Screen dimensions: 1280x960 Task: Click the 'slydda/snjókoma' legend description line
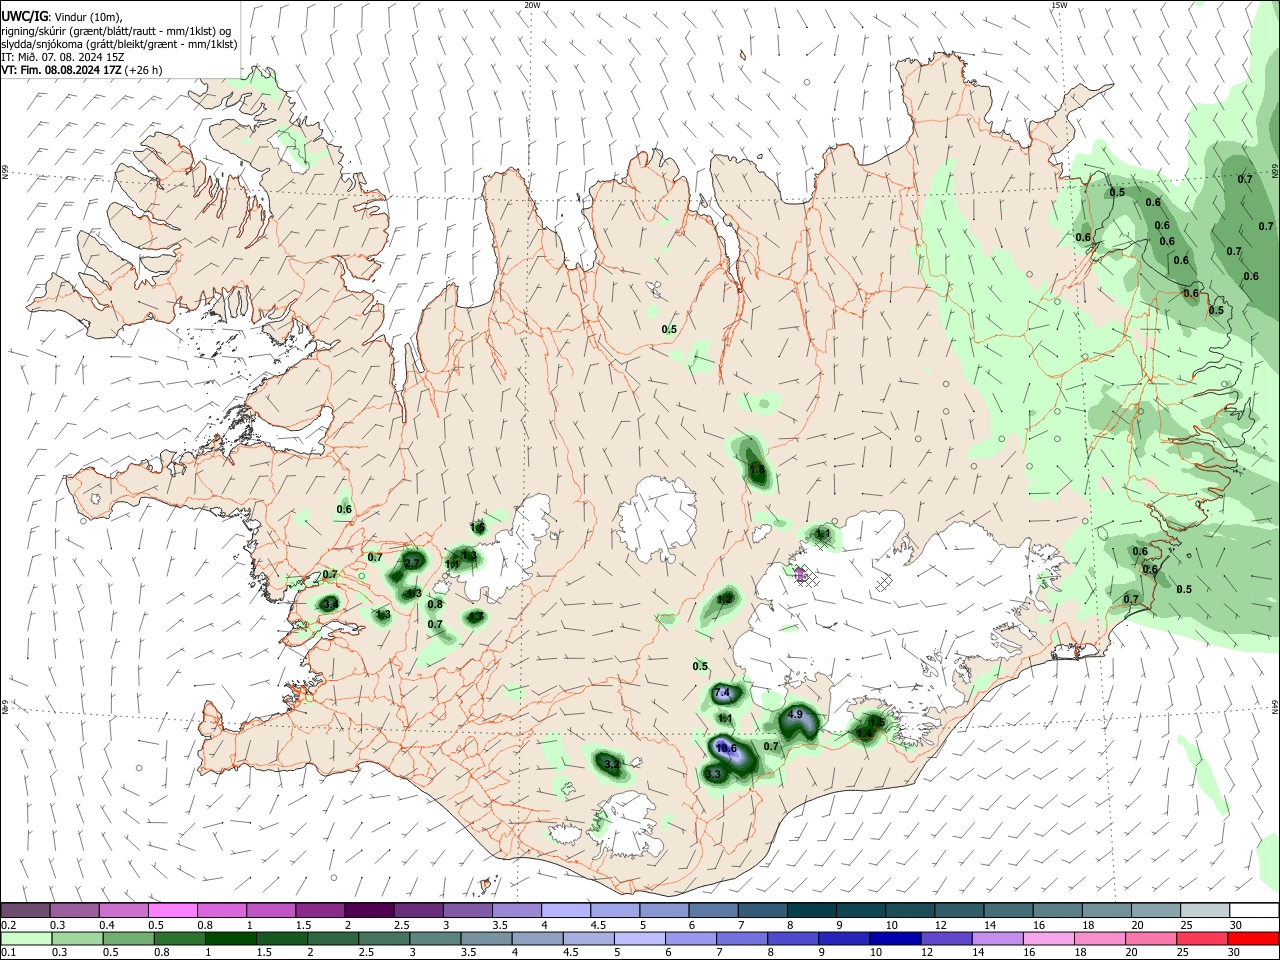coord(119,44)
